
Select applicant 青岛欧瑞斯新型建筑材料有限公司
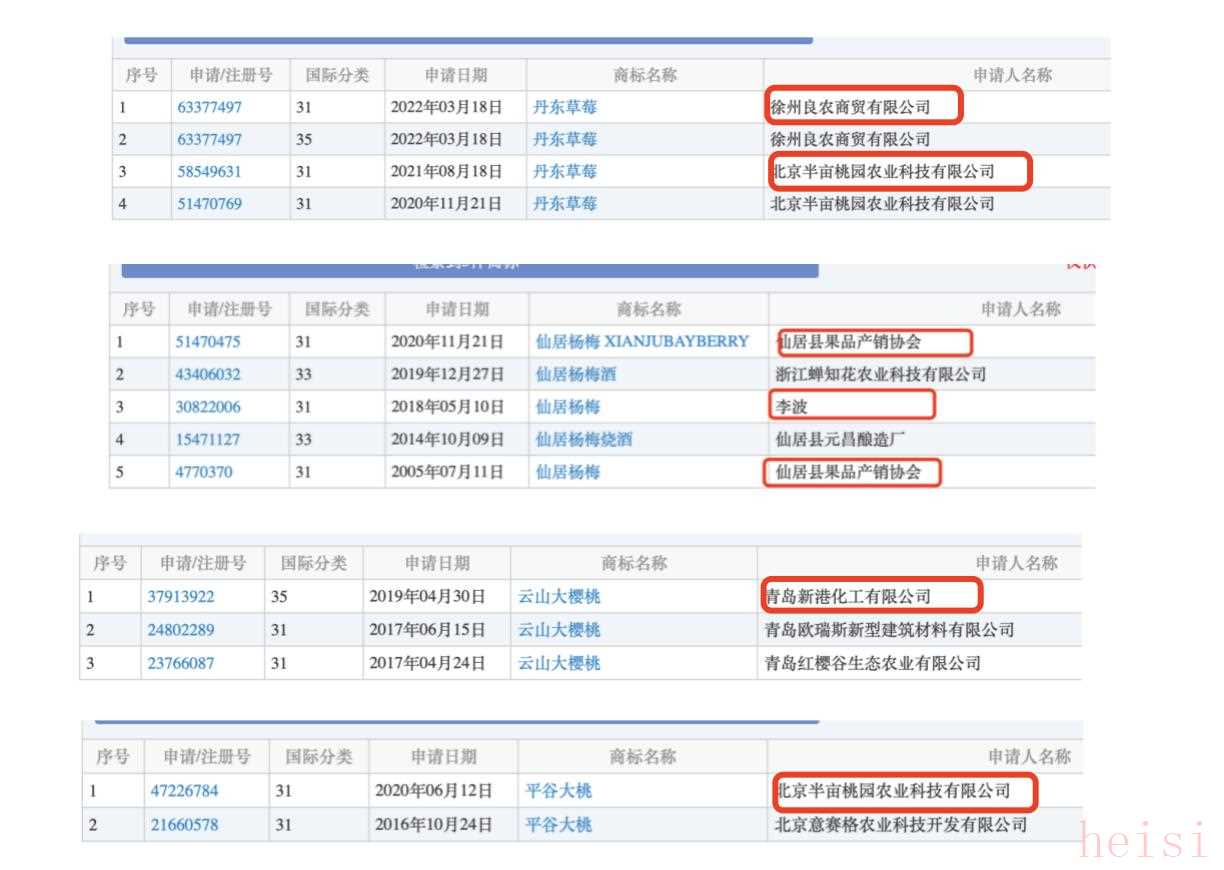coord(889,630)
